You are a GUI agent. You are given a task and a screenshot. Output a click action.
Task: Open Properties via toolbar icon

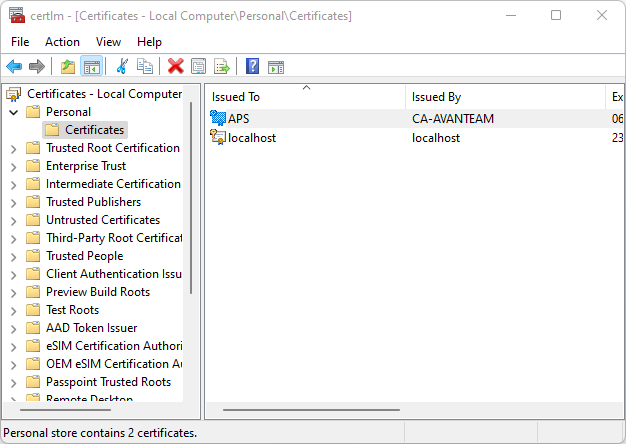pos(198,67)
